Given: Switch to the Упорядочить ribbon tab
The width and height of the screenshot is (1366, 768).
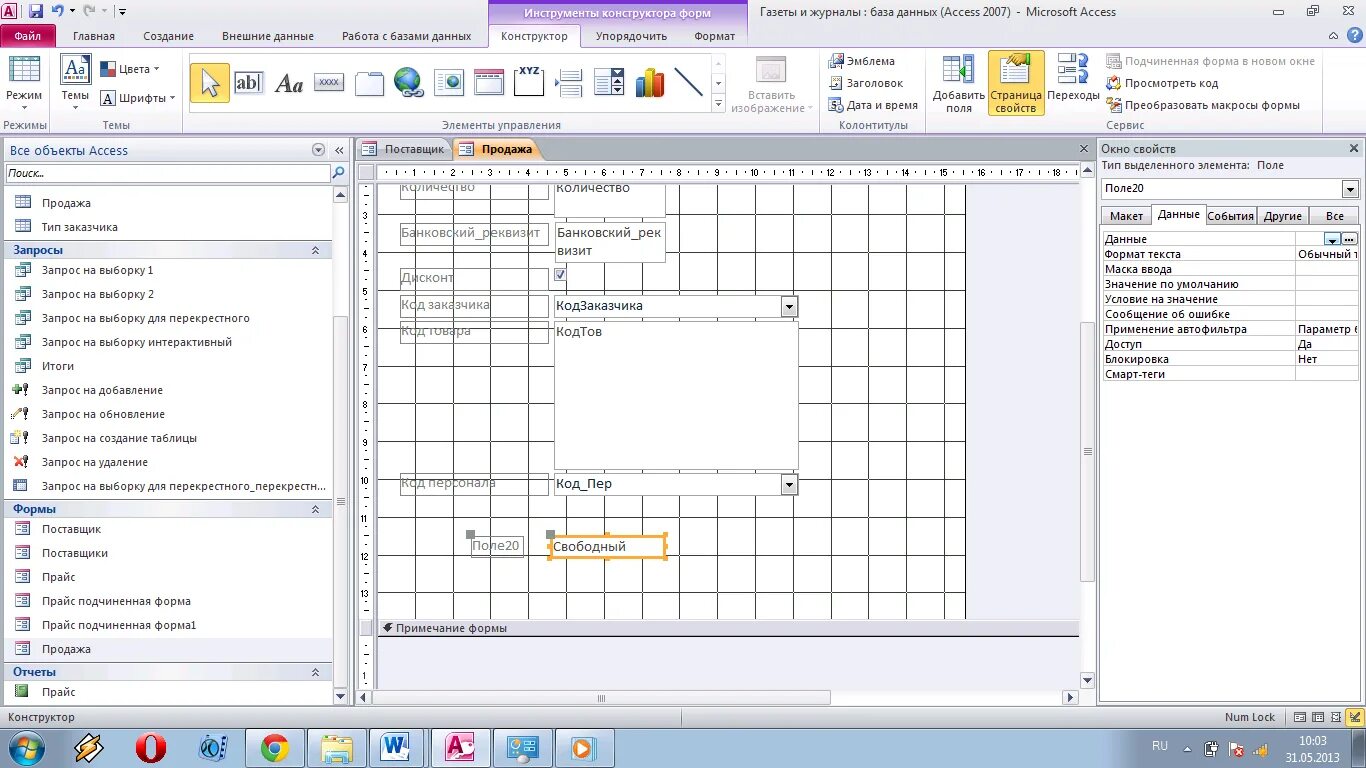Looking at the screenshot, I should [631, 36].
